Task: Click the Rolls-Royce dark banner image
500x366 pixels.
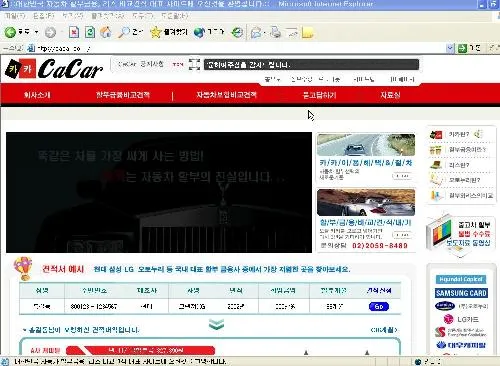Action: point(159,192)
